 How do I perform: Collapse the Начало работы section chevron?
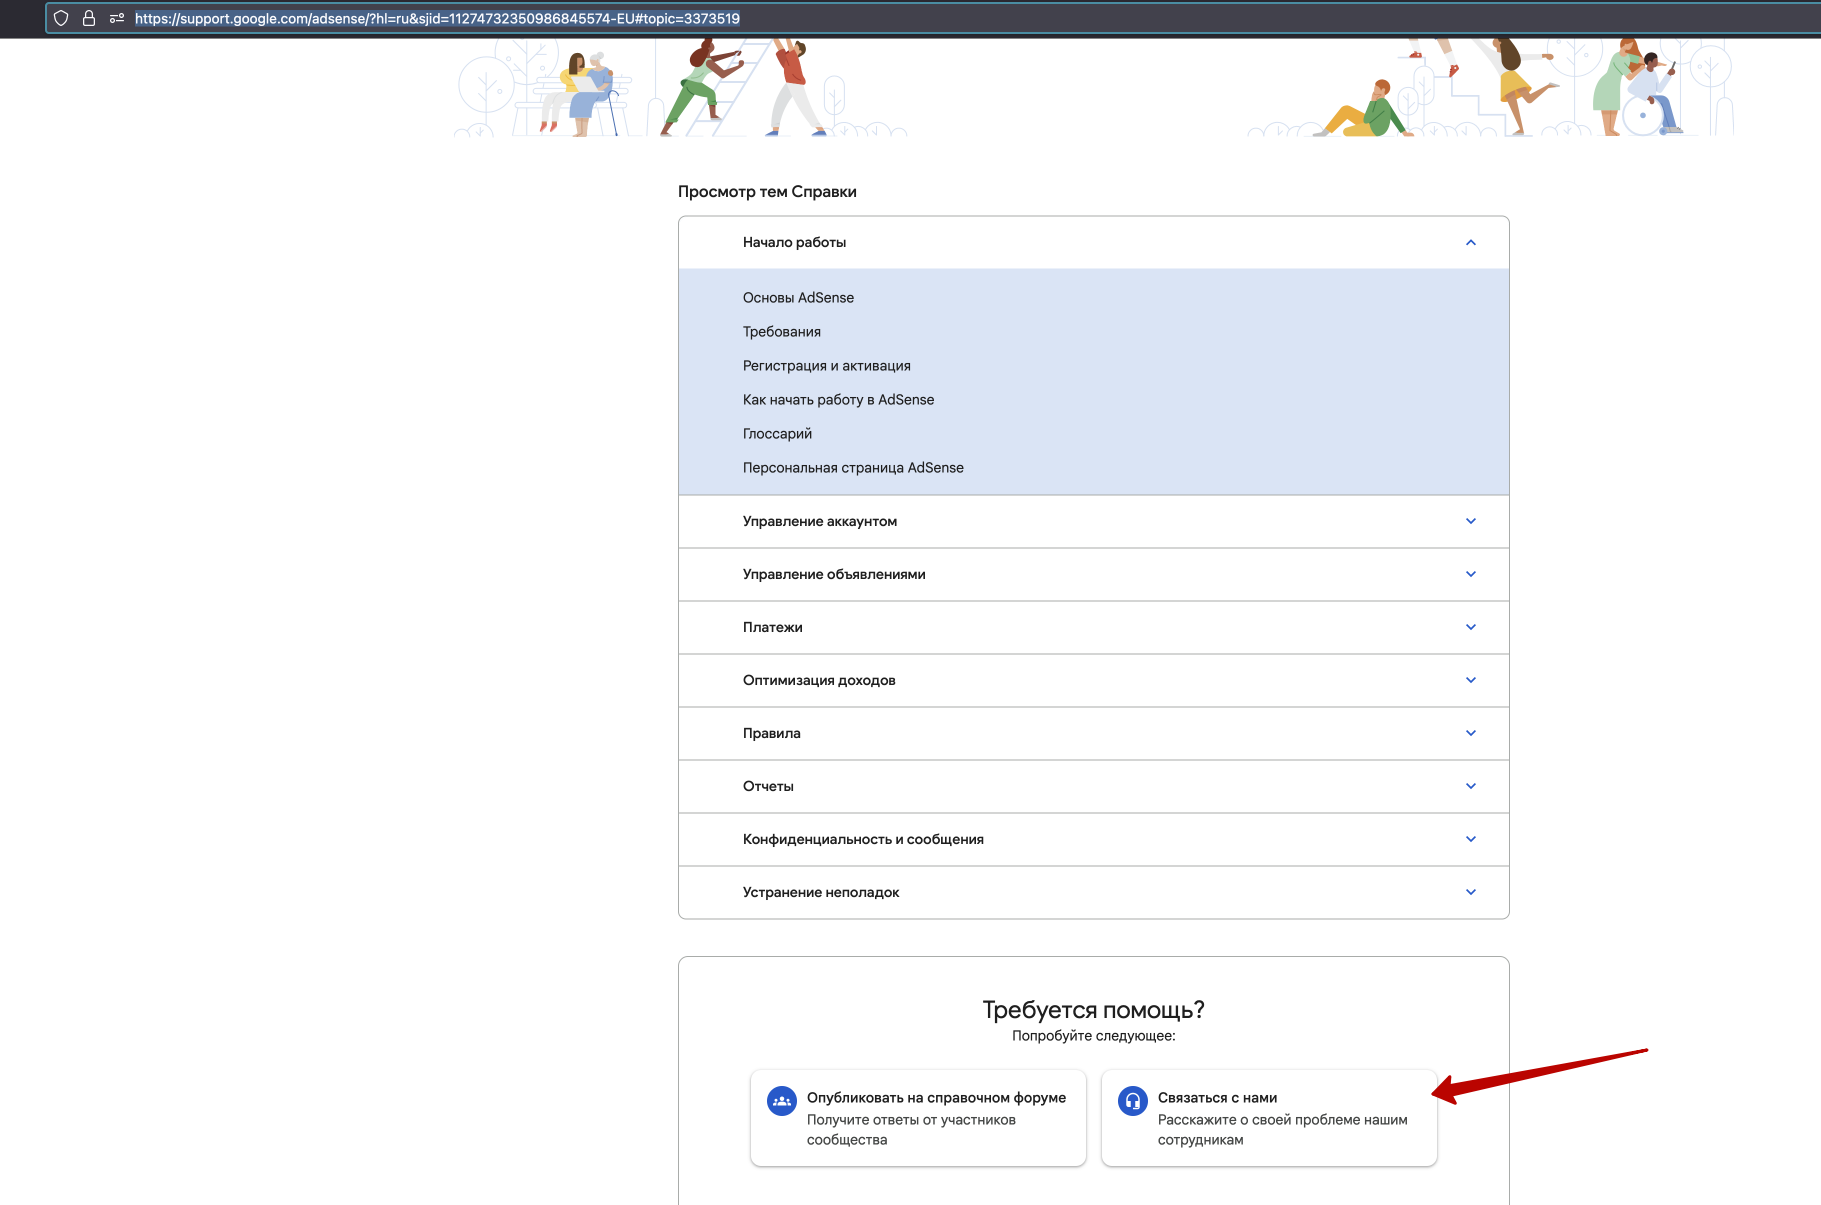pos(1471,242)
